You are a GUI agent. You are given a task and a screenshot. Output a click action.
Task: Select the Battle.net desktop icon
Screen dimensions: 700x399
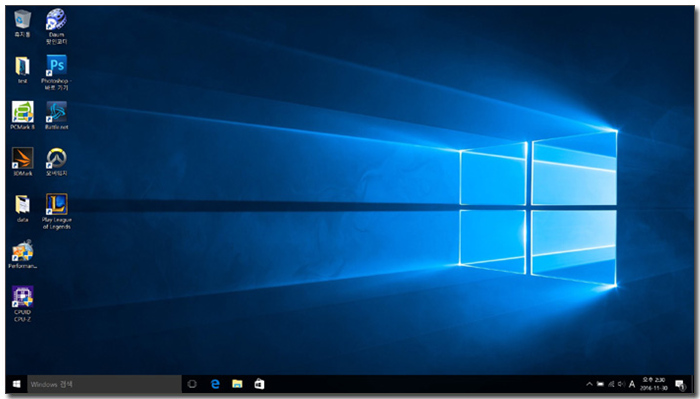click(56, 115)
